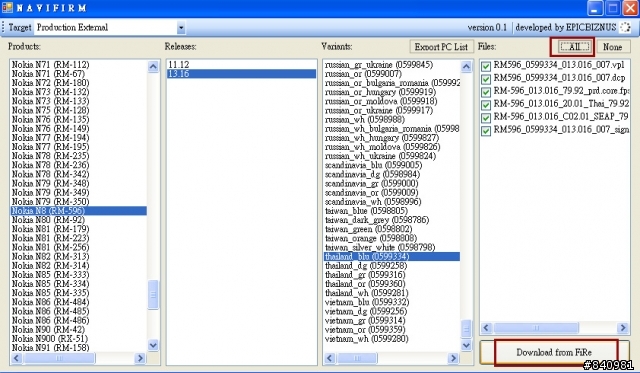Click the Production External combo box

tap(110, 28)
